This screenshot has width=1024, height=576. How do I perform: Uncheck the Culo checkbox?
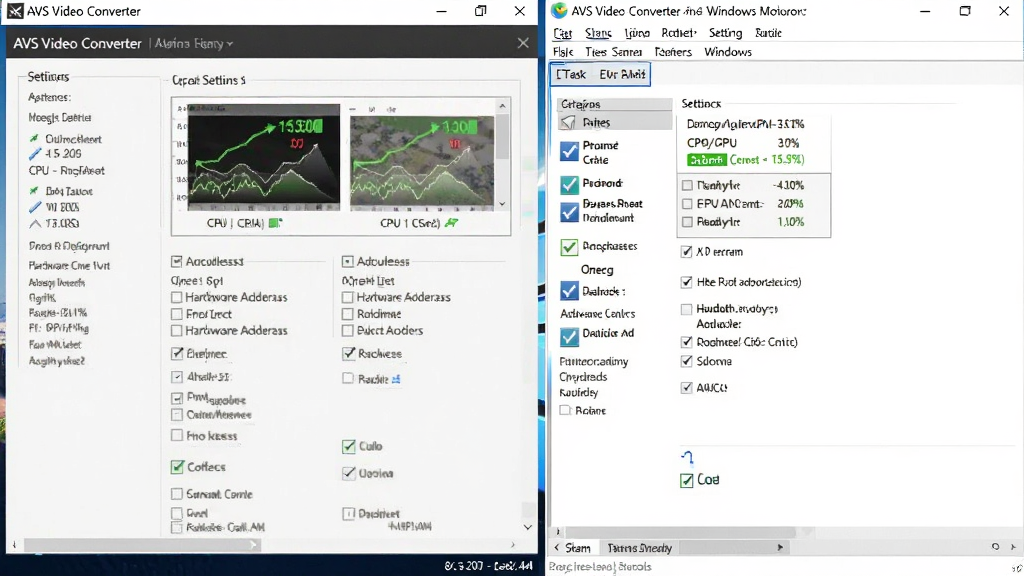[x=348, y=446]
